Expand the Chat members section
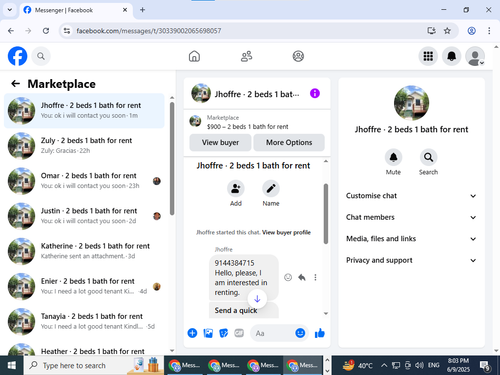 411,217
